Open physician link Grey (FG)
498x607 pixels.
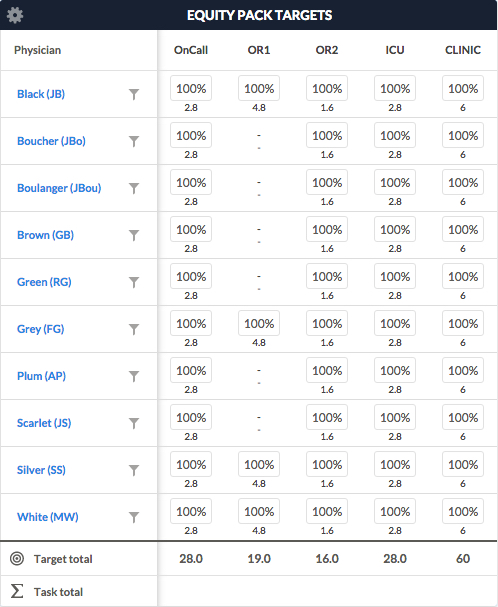click(x=41, y=329)
